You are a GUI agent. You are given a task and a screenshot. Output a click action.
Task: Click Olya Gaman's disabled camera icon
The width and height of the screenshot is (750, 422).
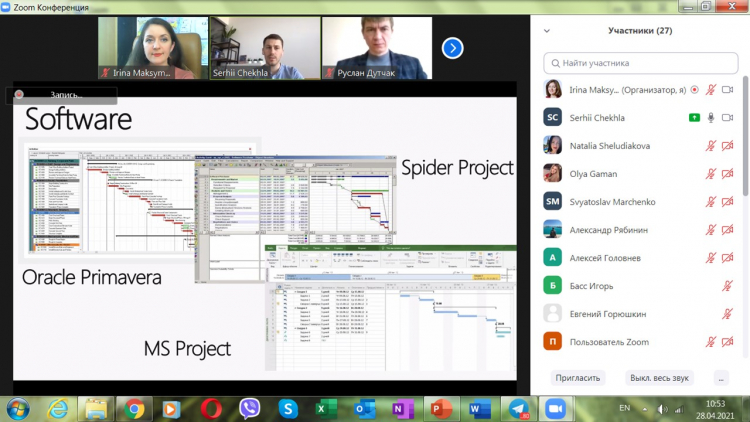click(x=727, y=173)
